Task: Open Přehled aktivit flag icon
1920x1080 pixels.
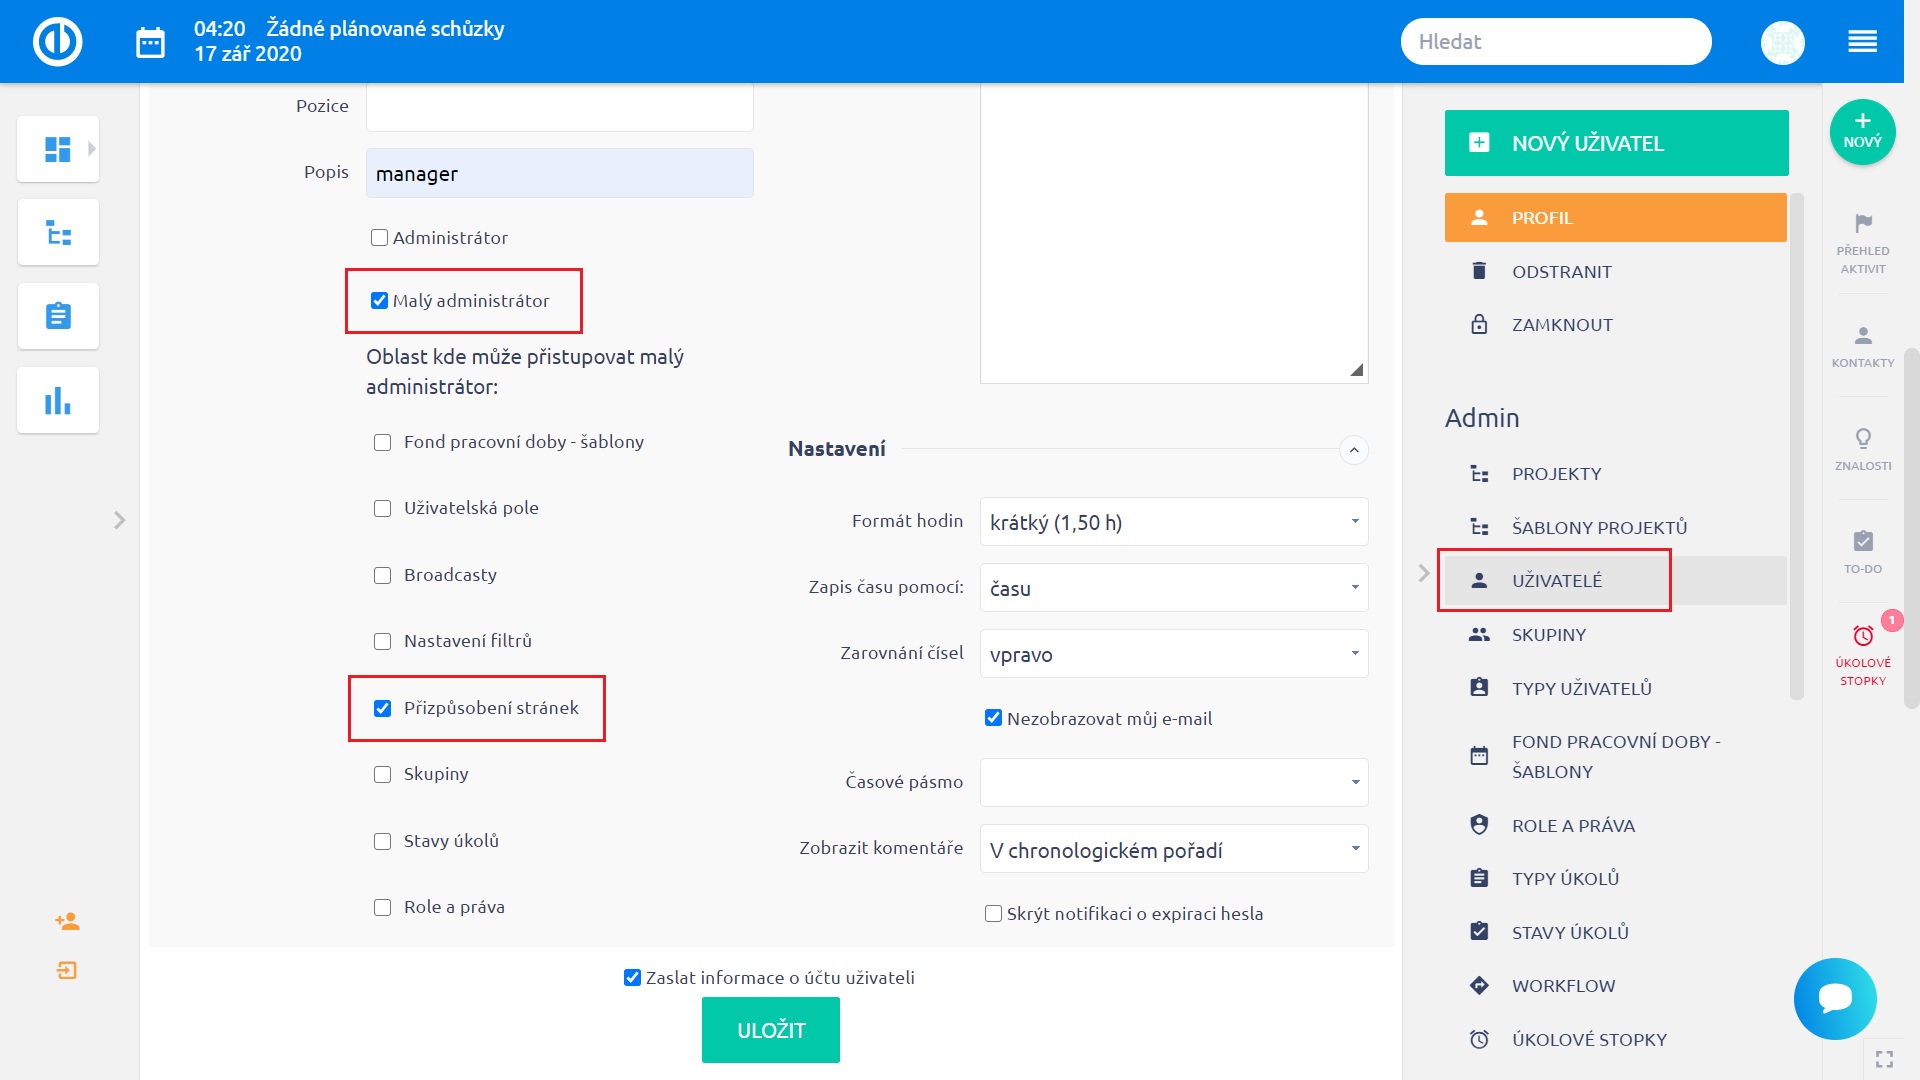Action: (1862, 224)
